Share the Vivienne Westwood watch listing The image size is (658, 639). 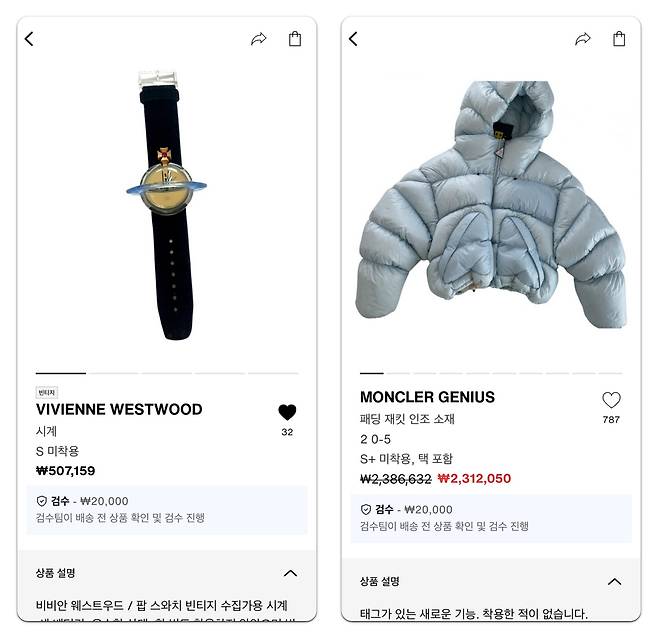(x=258, y=39)
